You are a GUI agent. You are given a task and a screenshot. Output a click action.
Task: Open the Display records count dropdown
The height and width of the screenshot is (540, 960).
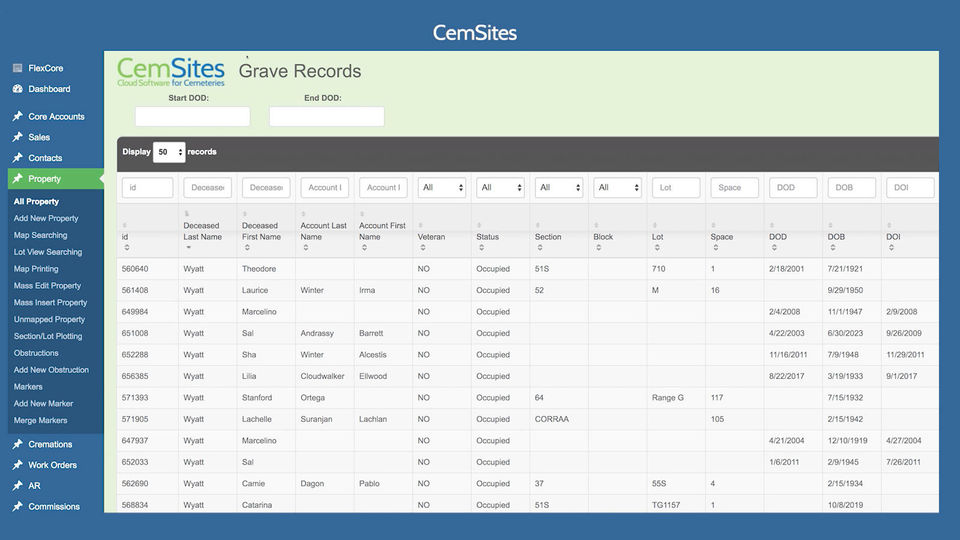(x=169, y=152)
